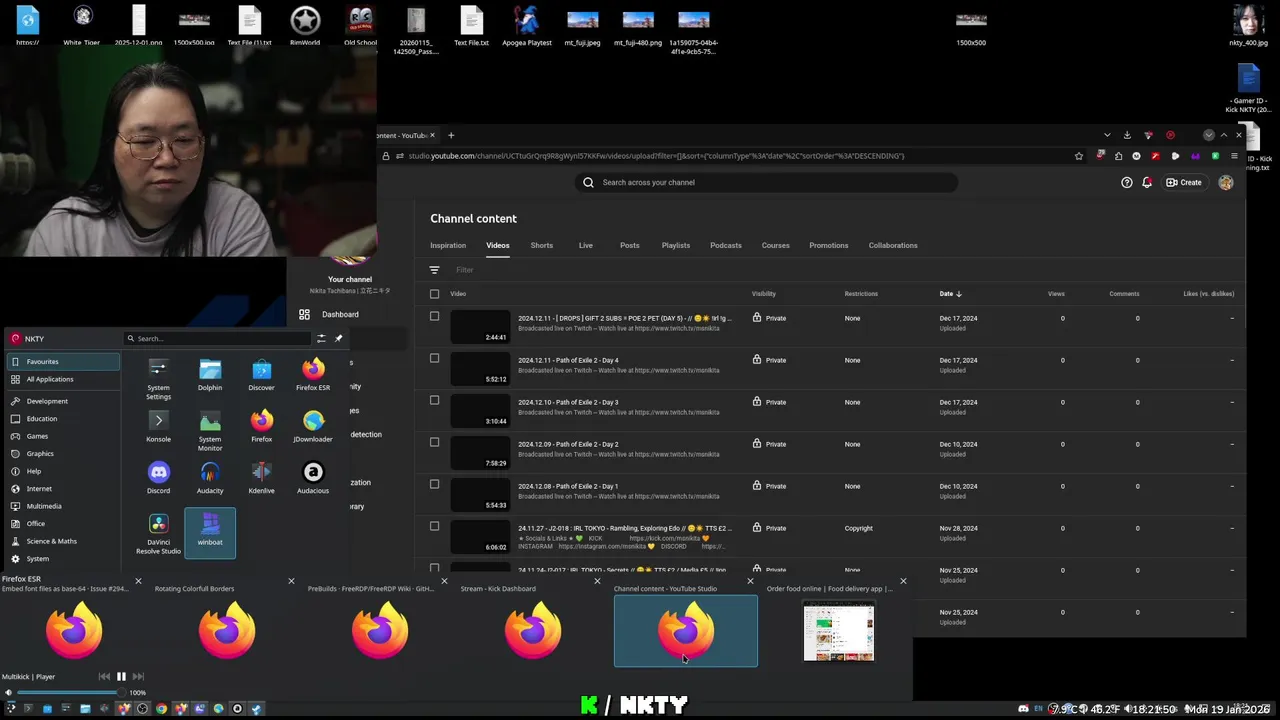Open System Settings in launcher
1280x720 pixels.
(x=158, y=379)
